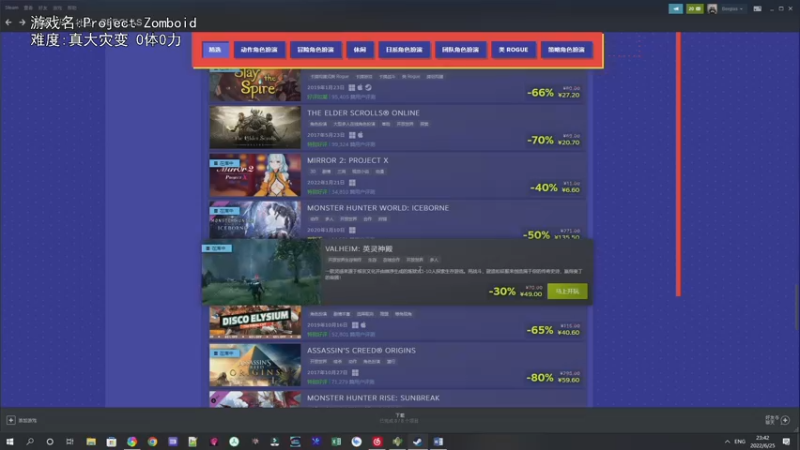Click the Windows platform icon on Mirror 2
Screen dimensions: 800x450
[352, 183]
